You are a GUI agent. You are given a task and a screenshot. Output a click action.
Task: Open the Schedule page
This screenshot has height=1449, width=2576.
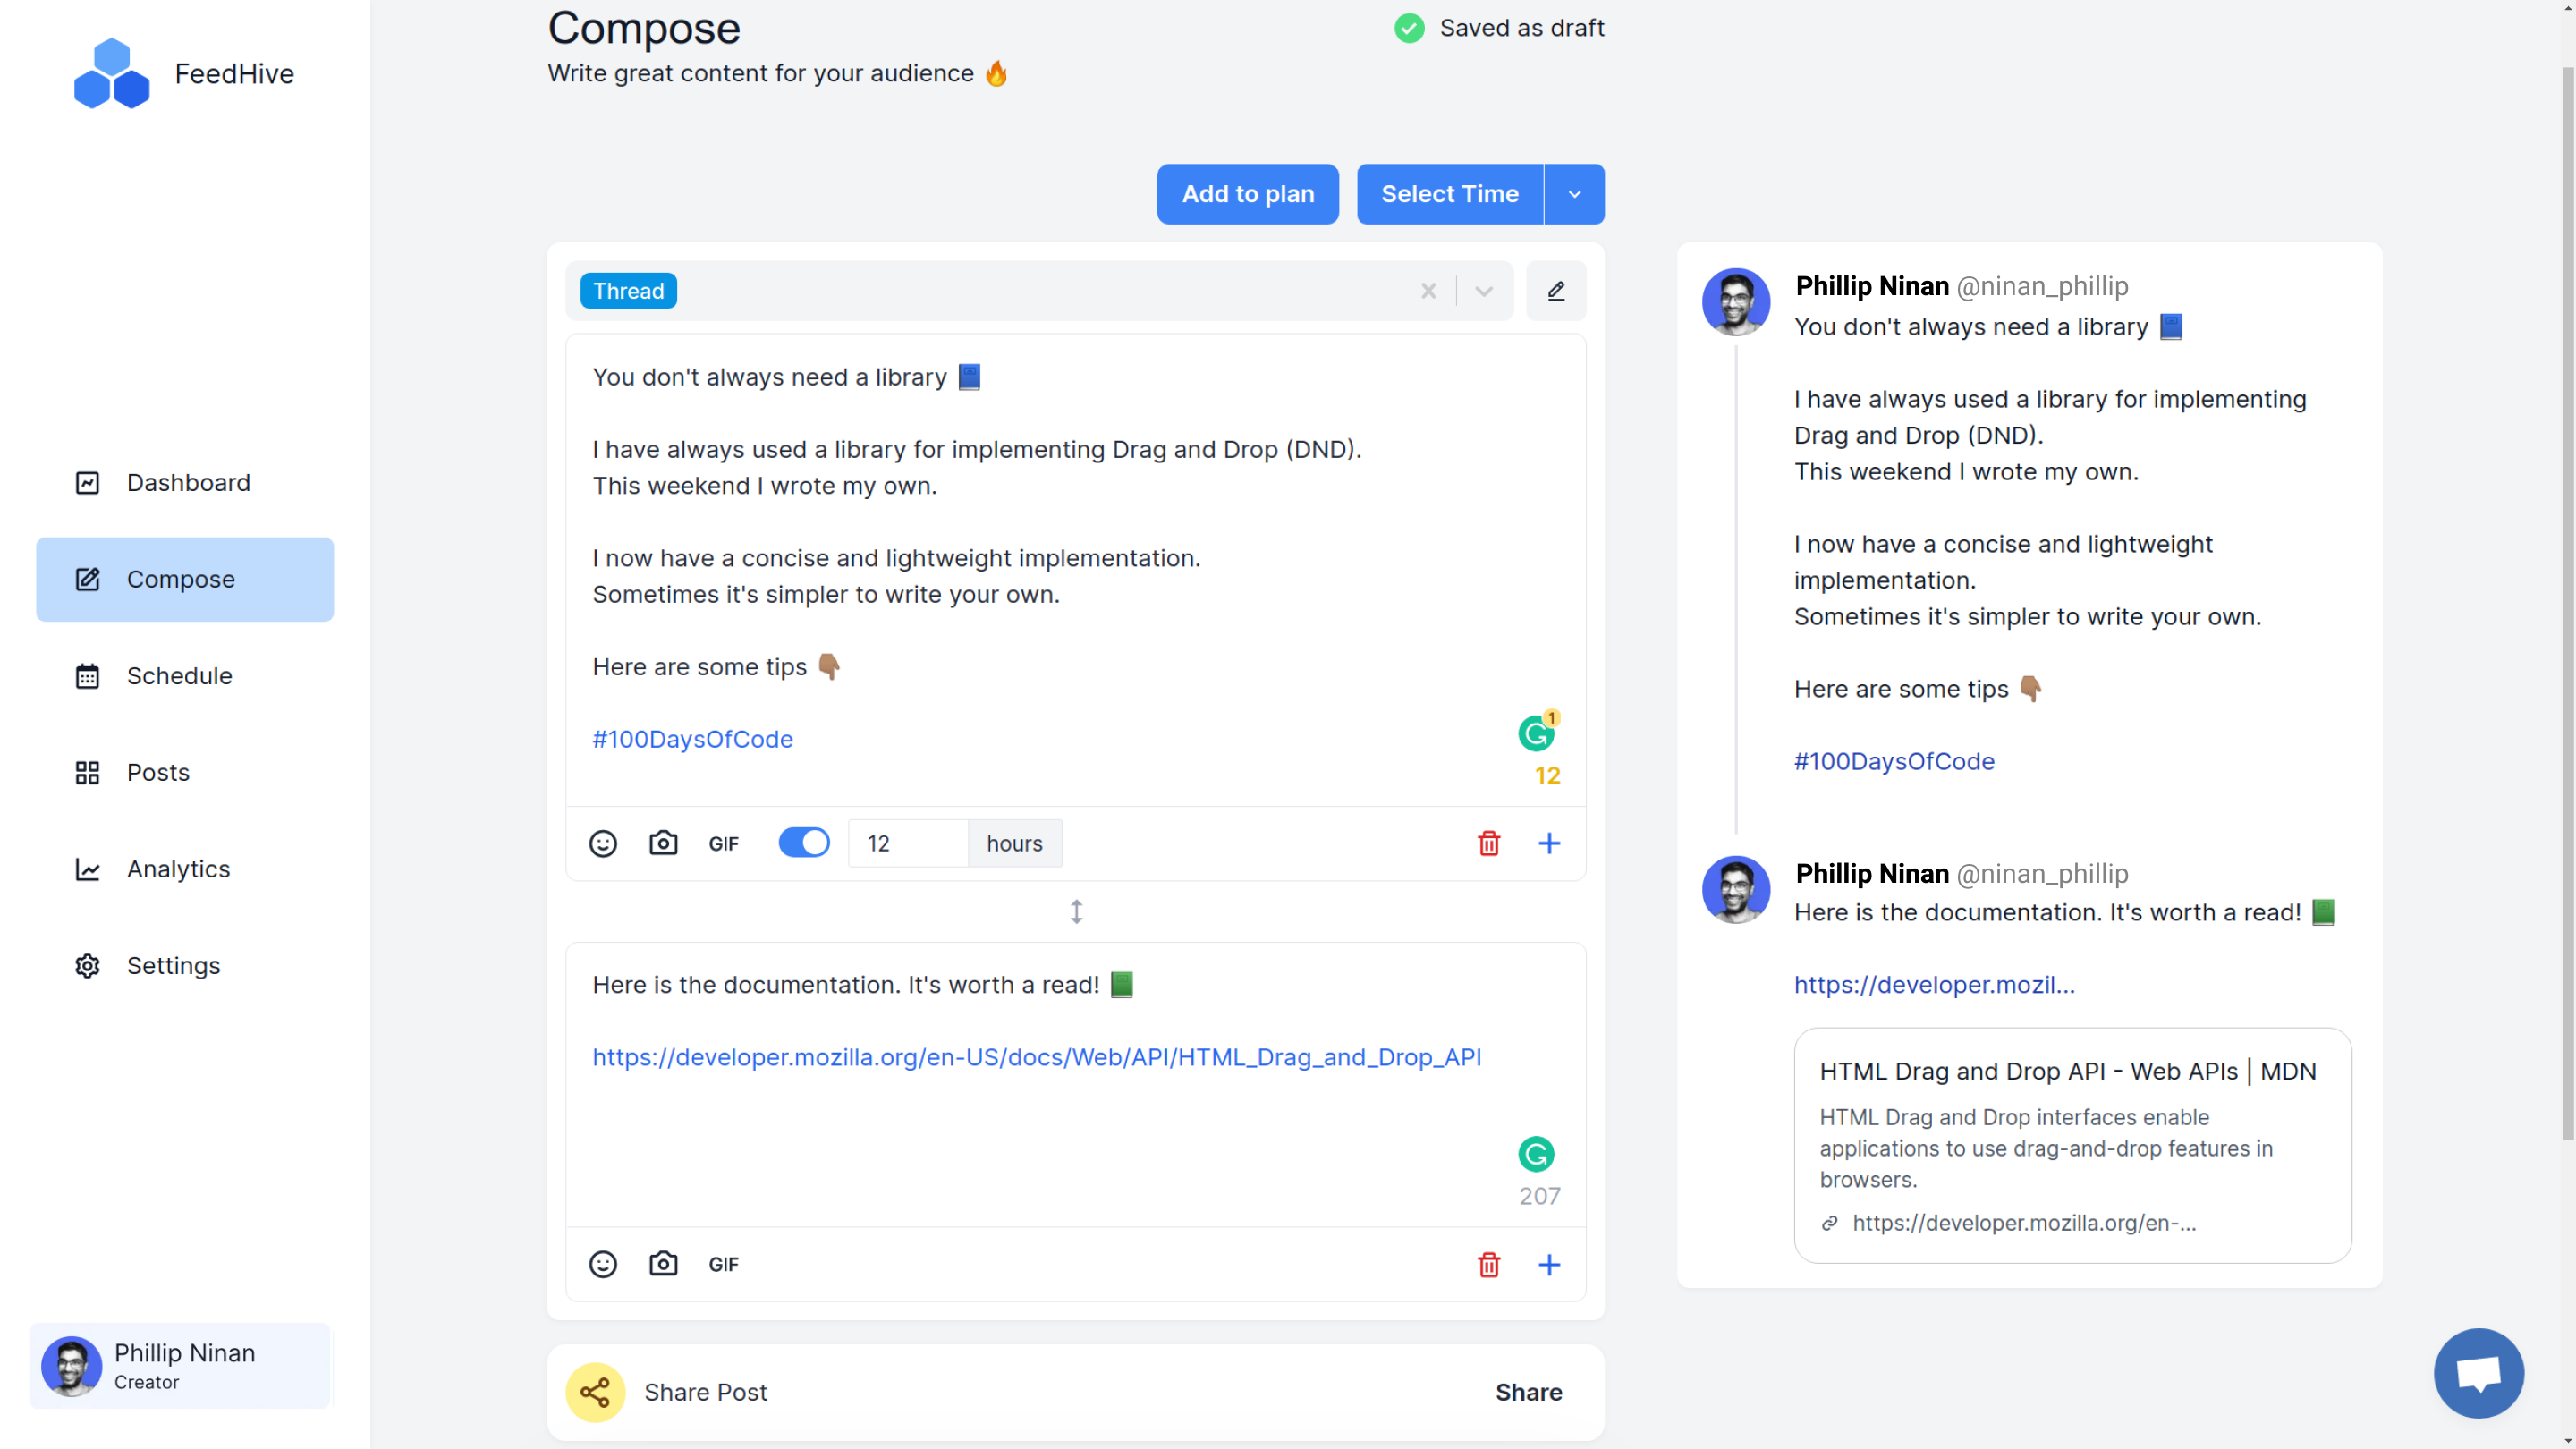click(x=185, y=676)
